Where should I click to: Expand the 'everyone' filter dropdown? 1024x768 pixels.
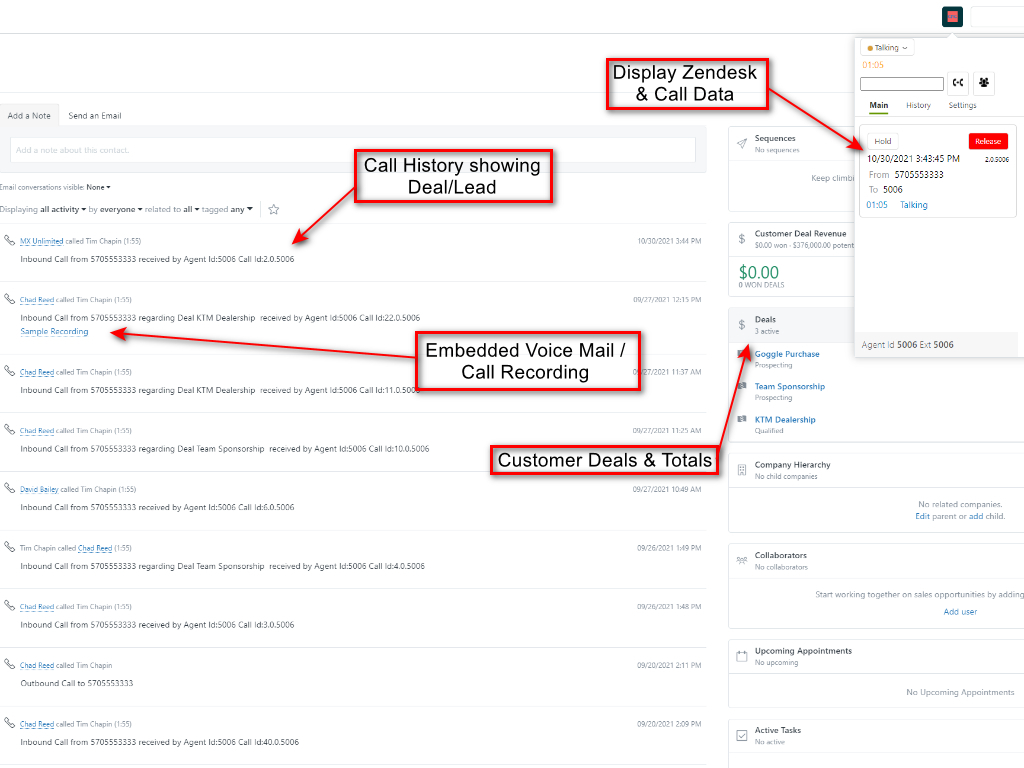(x=122, y=209)
